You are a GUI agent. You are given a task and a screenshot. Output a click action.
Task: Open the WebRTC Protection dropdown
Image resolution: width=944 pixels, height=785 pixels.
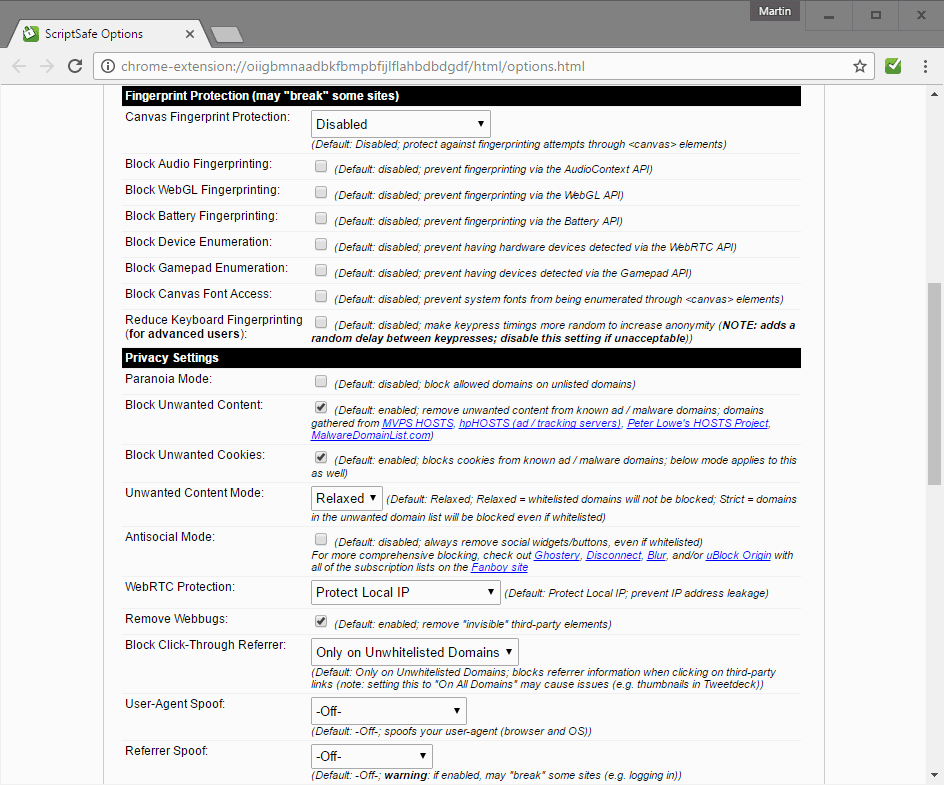tap(404, 591)
